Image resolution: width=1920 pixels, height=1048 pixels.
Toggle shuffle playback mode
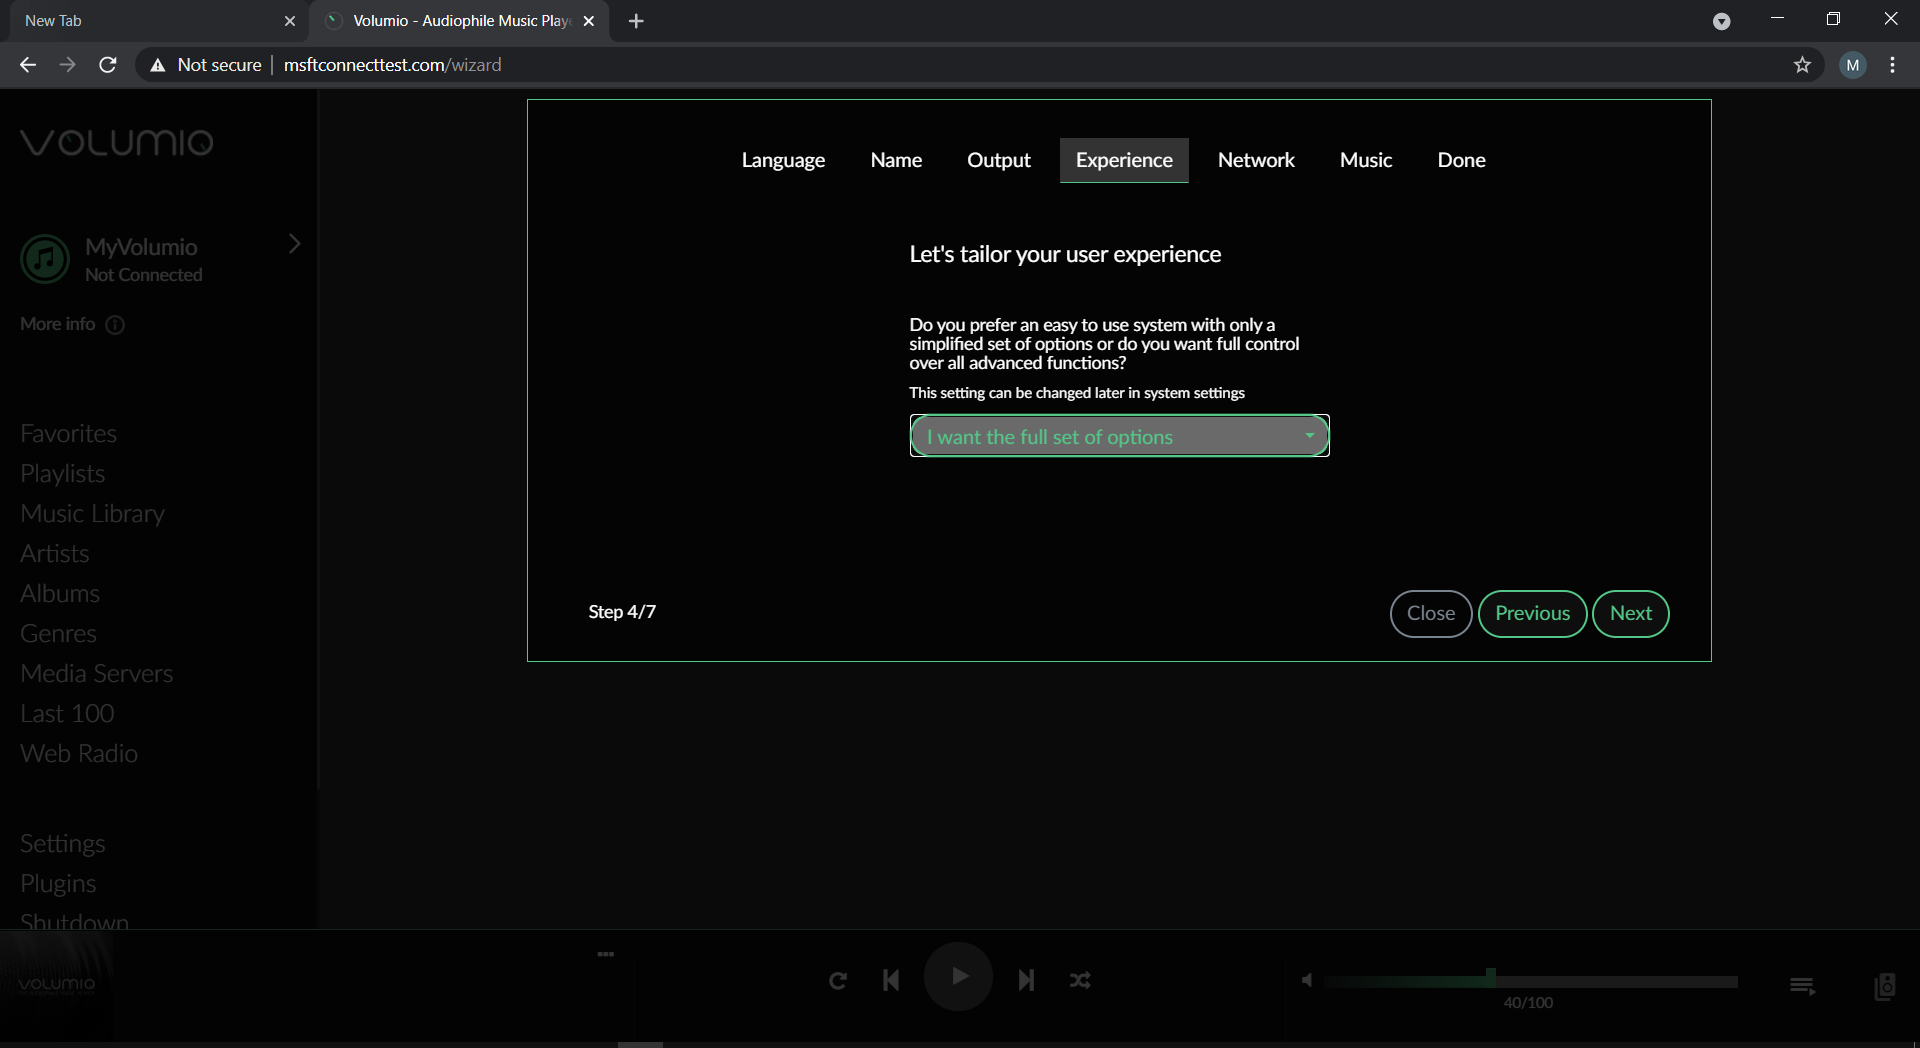pos(1080,980)
